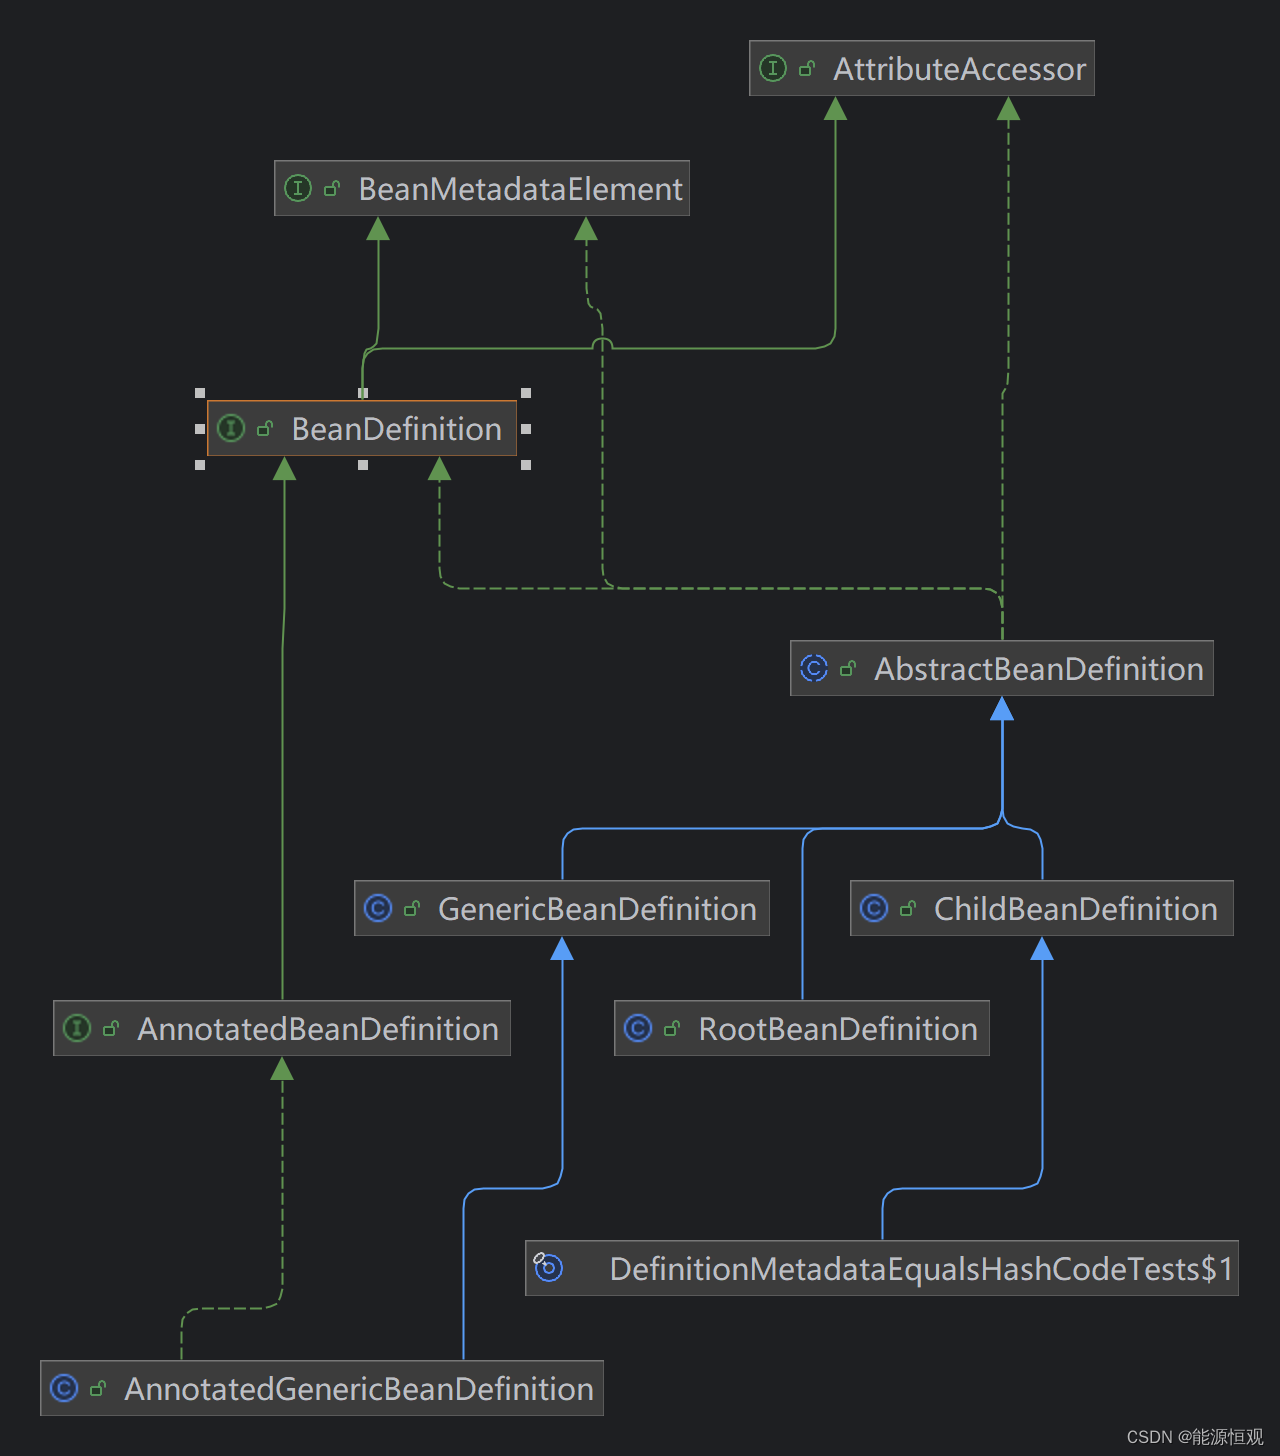Viewport: 1280px width, 1456px height.
Task: Click the BeanMetadataElement interface icon
Action: (298, 188)
